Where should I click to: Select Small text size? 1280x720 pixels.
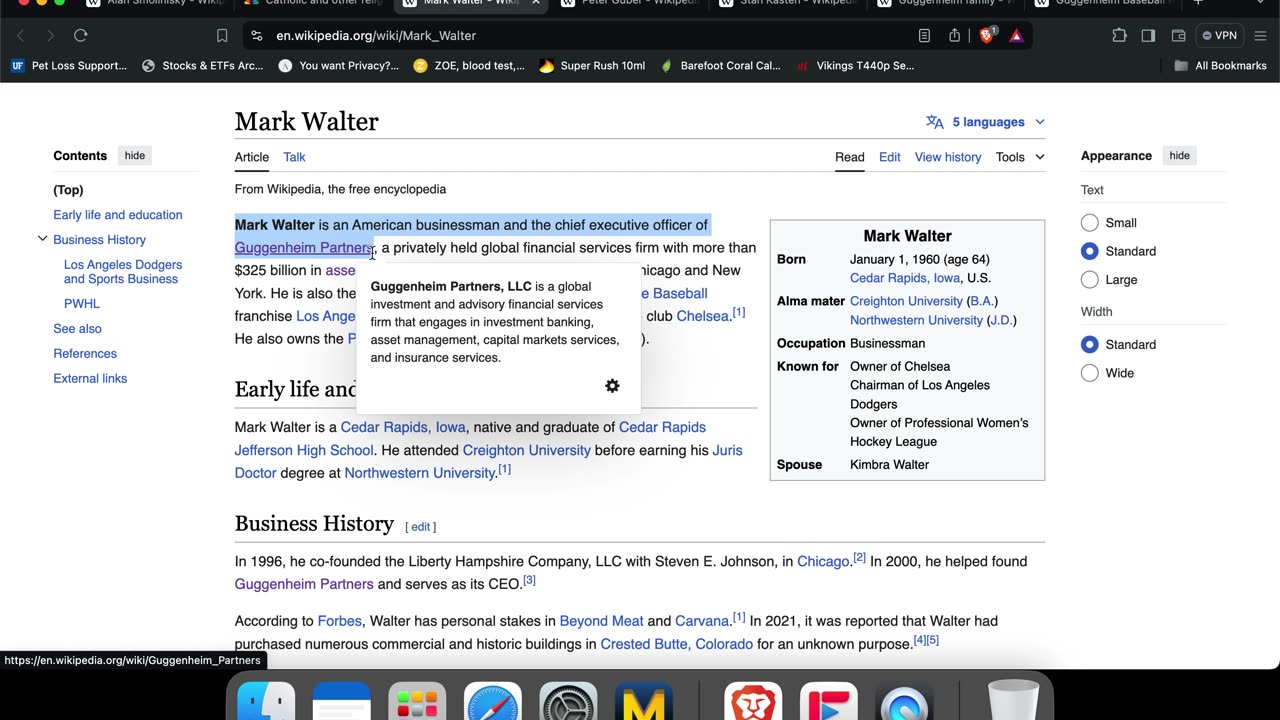tap(1090, 223)
